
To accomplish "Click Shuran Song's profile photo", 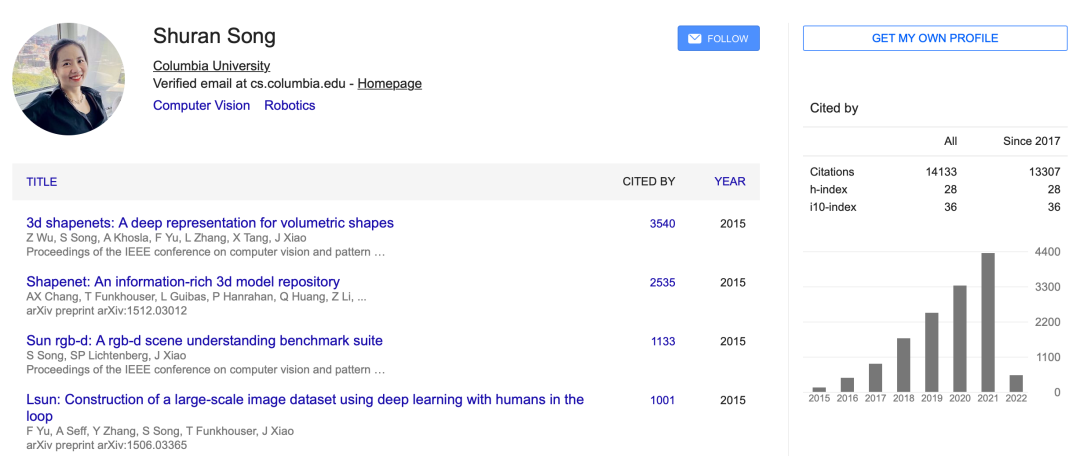I will 68,79.
